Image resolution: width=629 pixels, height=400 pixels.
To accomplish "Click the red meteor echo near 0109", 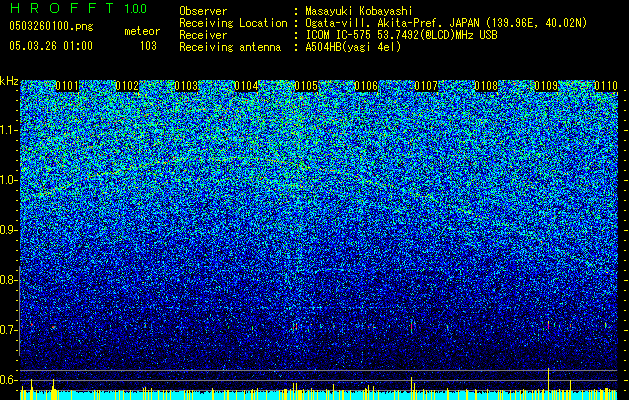I will [548, 325].
